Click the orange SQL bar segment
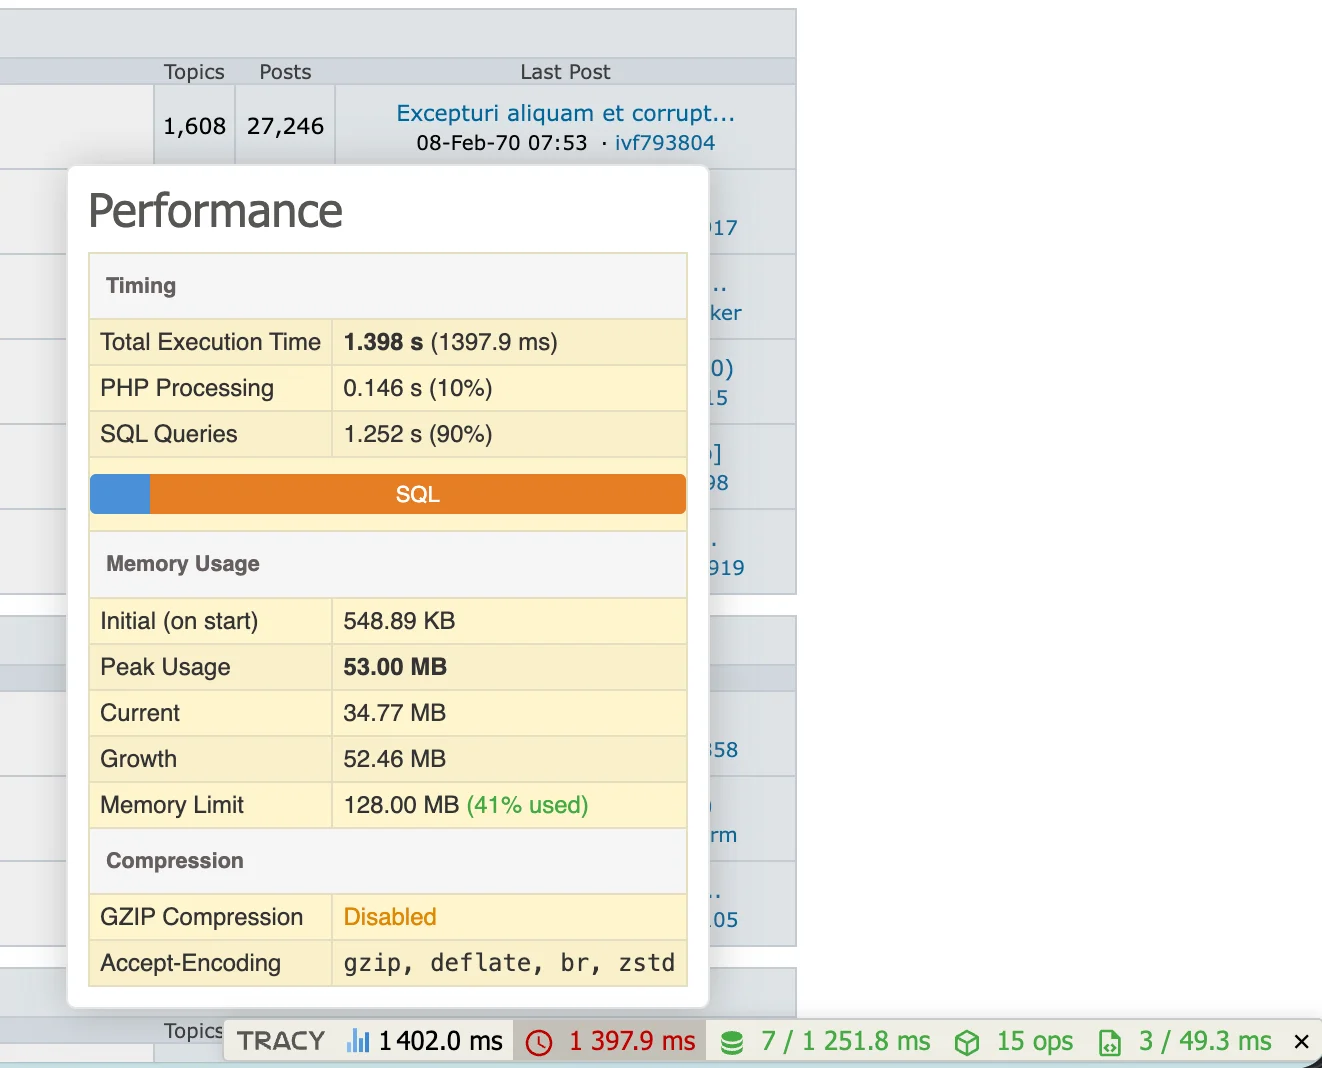1322x1068 pixels. click(x=418, y=494)
